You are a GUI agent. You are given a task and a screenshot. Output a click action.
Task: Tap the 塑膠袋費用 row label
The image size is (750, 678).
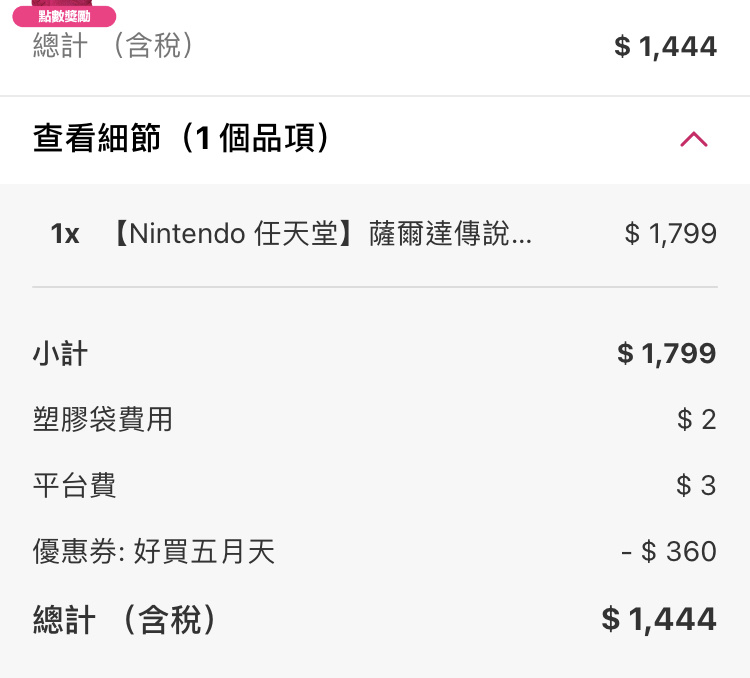tap(102, 419)
